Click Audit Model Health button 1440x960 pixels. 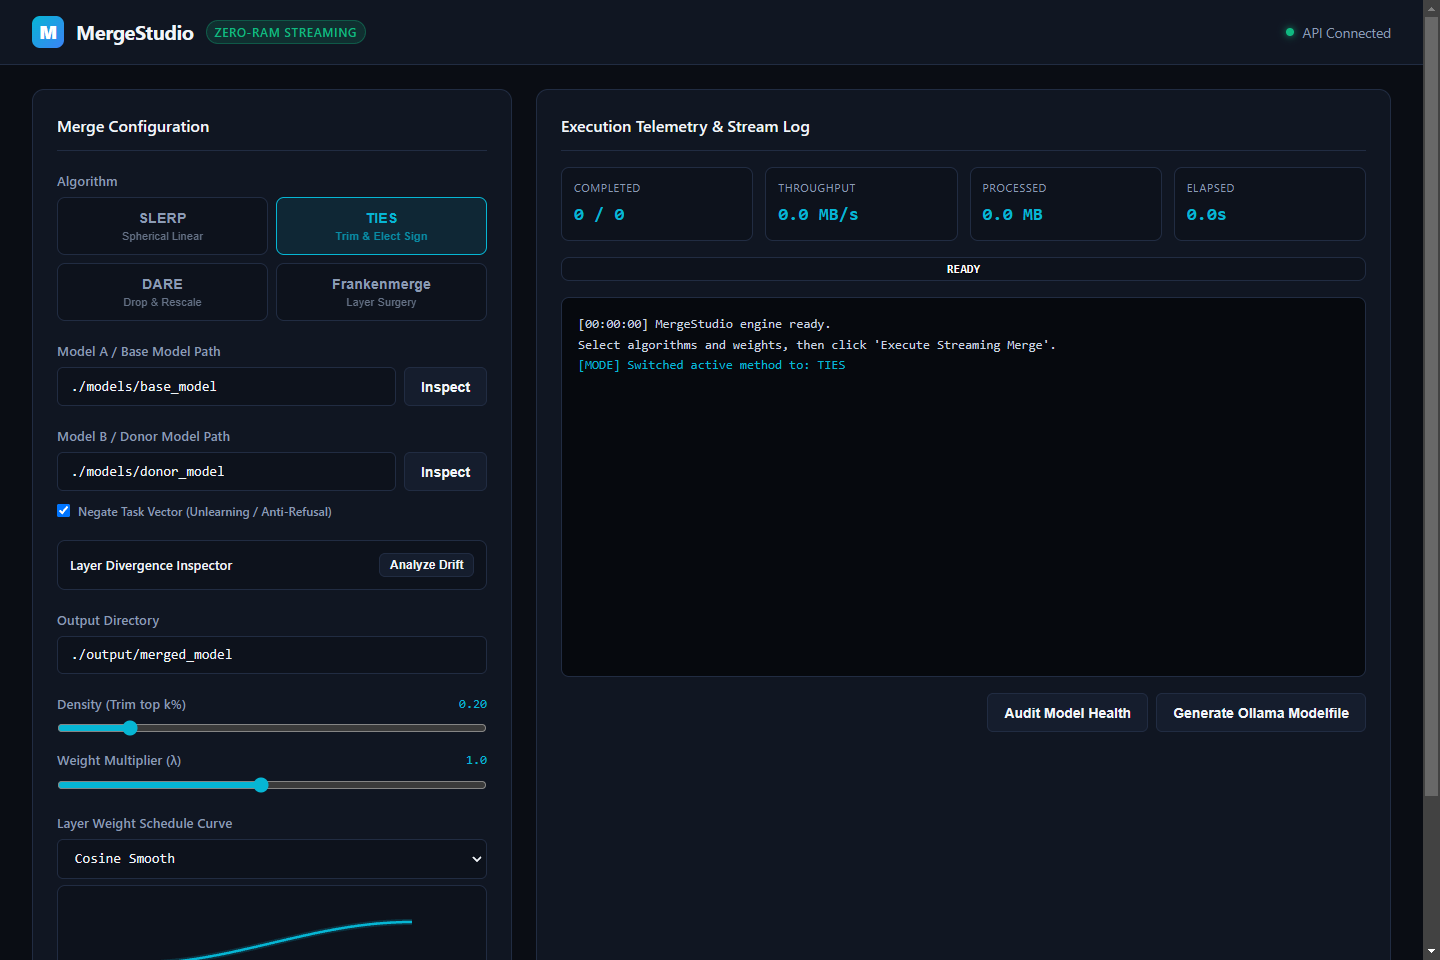coord(1067,713)
